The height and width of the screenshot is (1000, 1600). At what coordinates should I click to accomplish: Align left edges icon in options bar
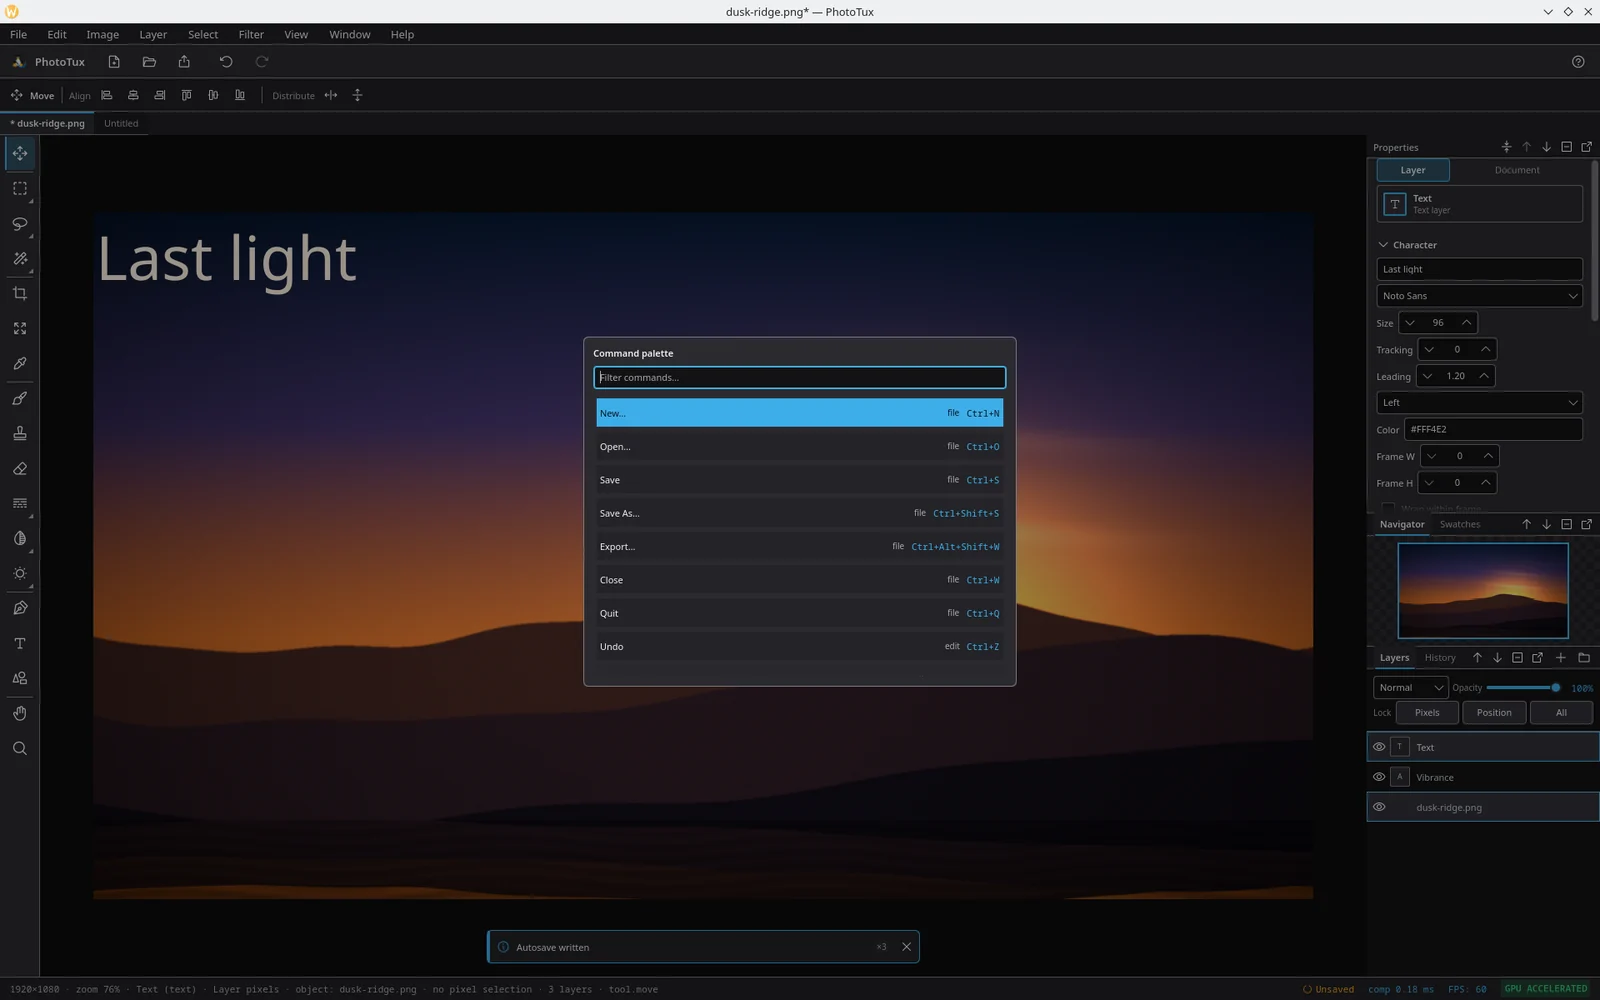107,96
